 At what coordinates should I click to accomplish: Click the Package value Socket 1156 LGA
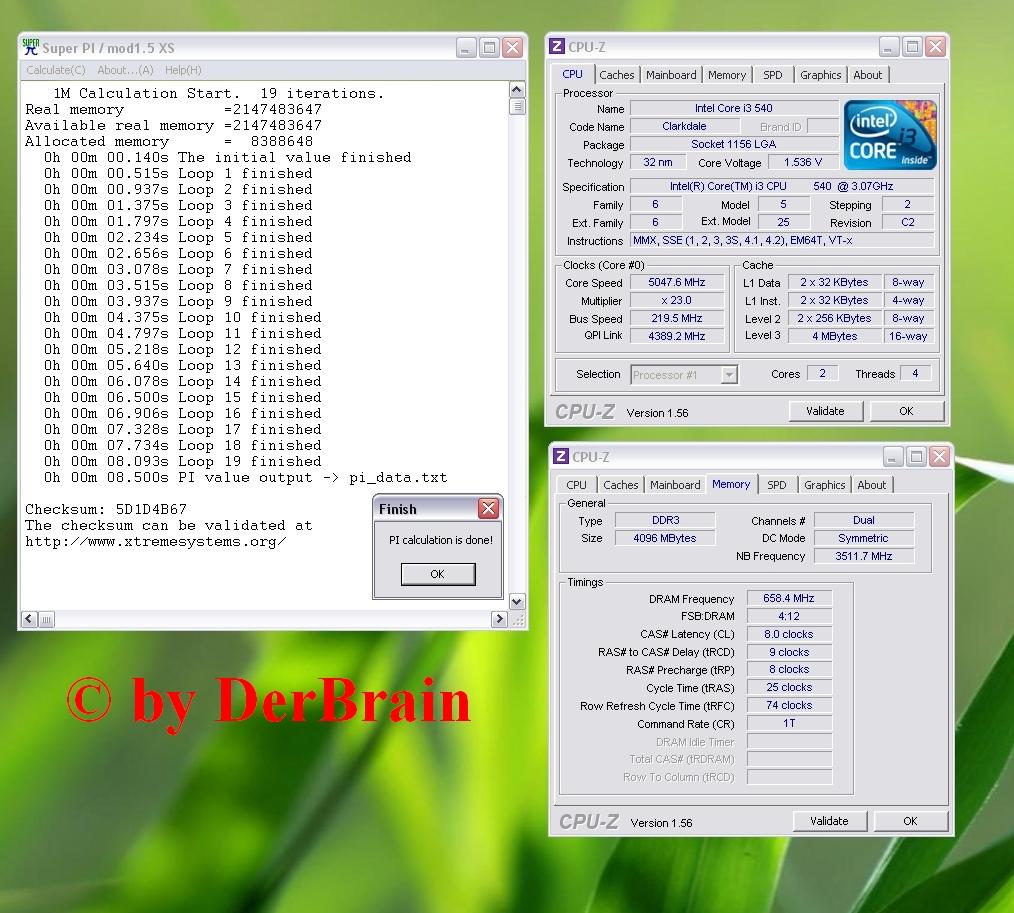tap(734, 144)
